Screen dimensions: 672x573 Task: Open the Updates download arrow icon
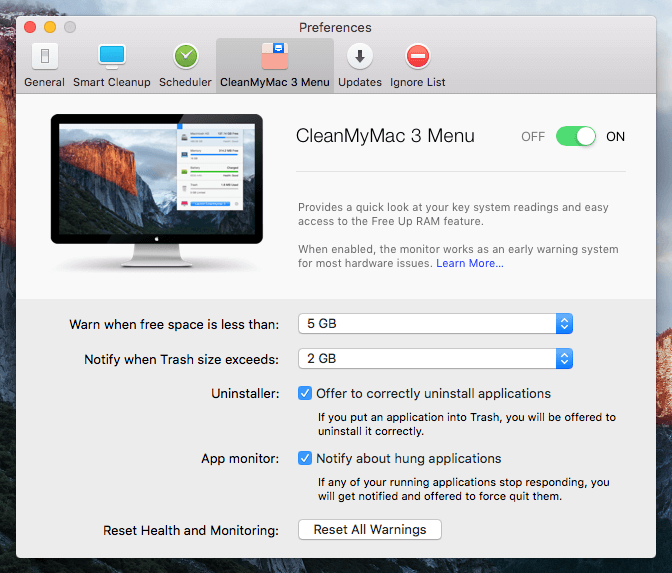tap(360, 57)
